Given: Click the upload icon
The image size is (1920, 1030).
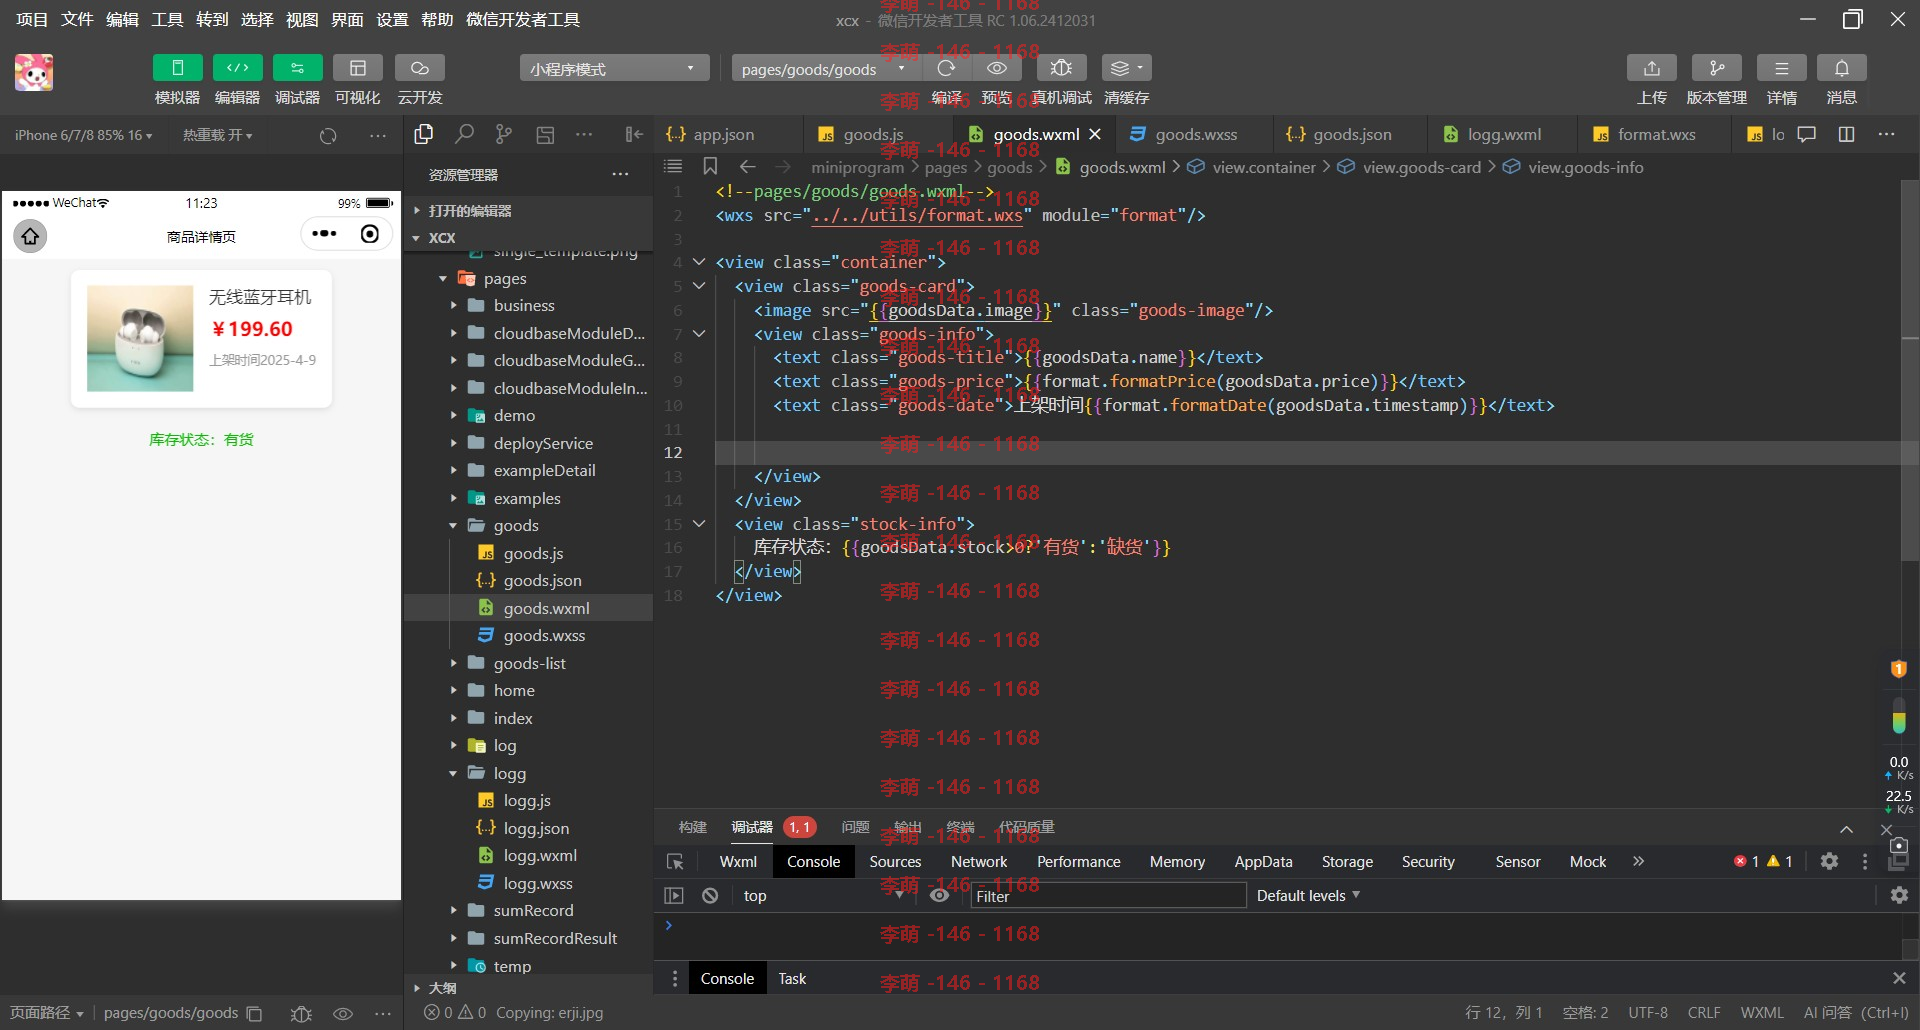Looking at the screenshot, I should pos(1652,68).
